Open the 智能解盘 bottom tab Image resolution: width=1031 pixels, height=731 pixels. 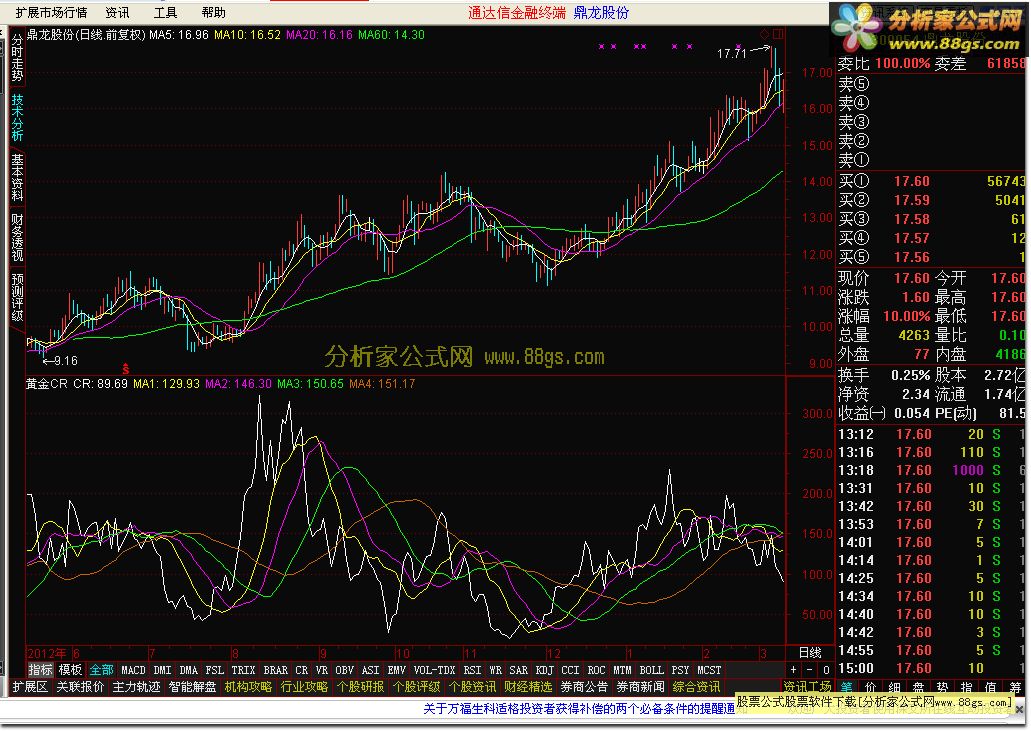coord(193,687)
